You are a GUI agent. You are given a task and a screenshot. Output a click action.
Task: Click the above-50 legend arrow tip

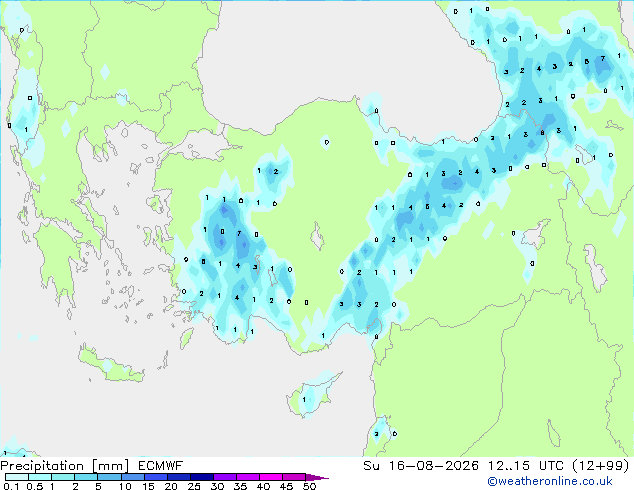point(317,477)
